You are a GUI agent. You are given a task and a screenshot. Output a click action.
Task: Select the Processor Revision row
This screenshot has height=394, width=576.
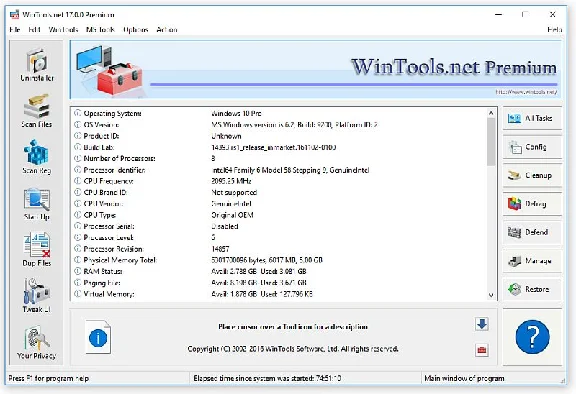280,249
